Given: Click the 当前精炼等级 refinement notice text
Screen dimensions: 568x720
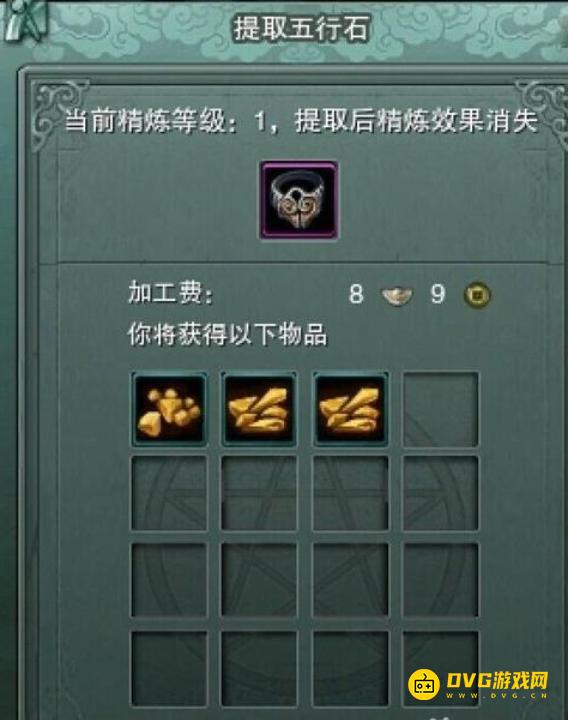Looking at the screenshot, I should 301,121.
